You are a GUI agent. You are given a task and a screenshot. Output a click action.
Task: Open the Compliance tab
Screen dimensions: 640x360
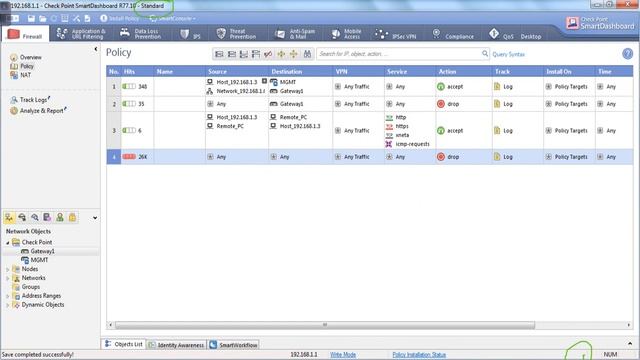tap(453, 34)
